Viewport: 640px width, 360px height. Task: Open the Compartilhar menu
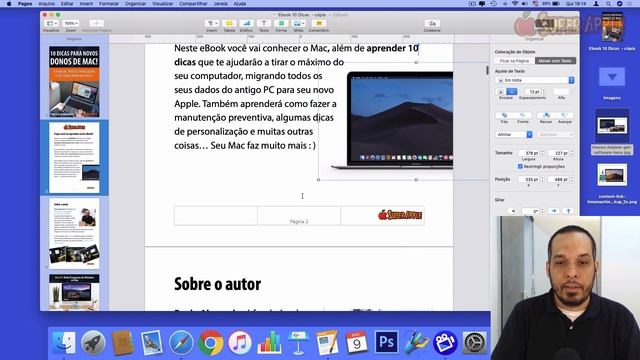[x=193, y=4]
